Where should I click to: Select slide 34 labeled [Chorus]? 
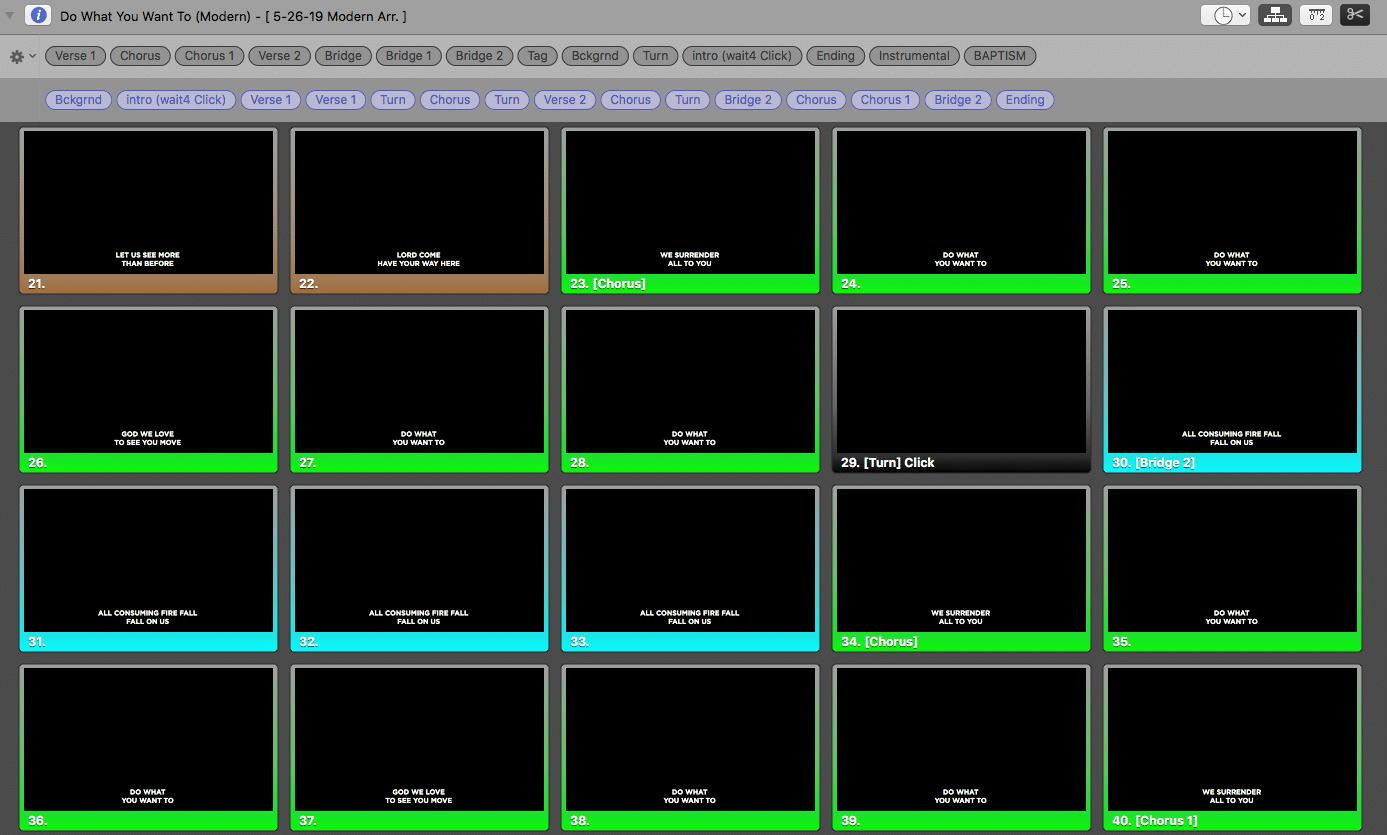point(961,568)
